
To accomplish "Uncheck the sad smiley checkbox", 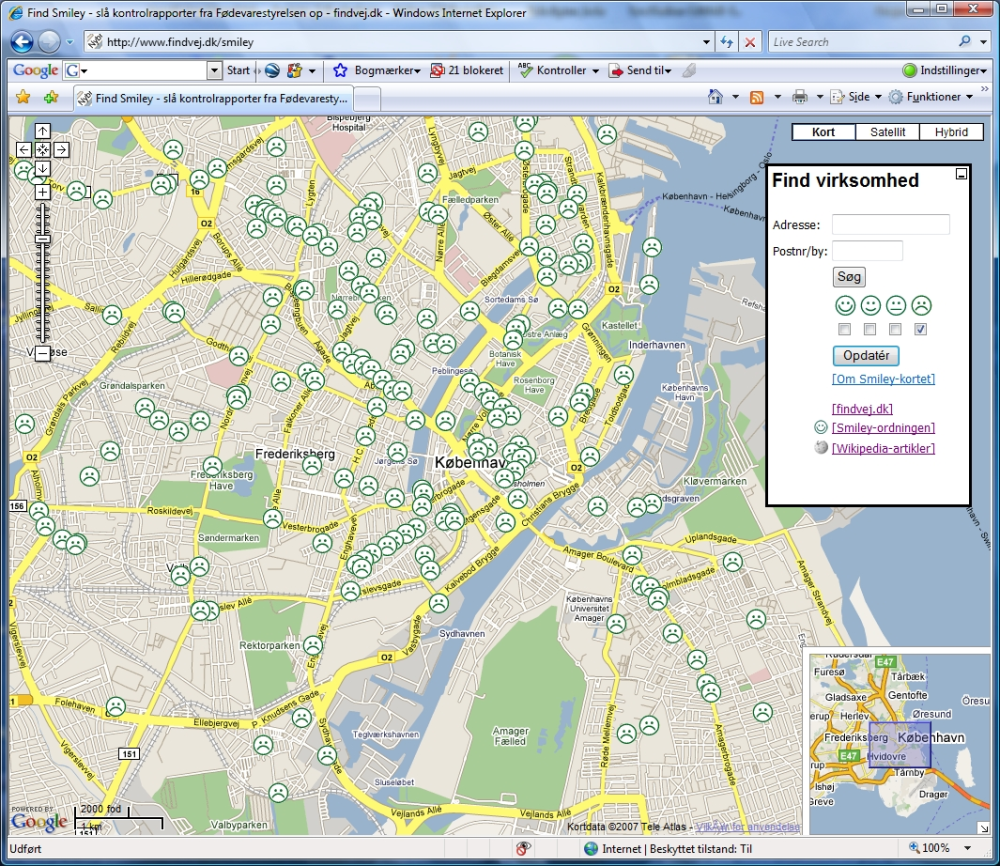I will [920, 329].
